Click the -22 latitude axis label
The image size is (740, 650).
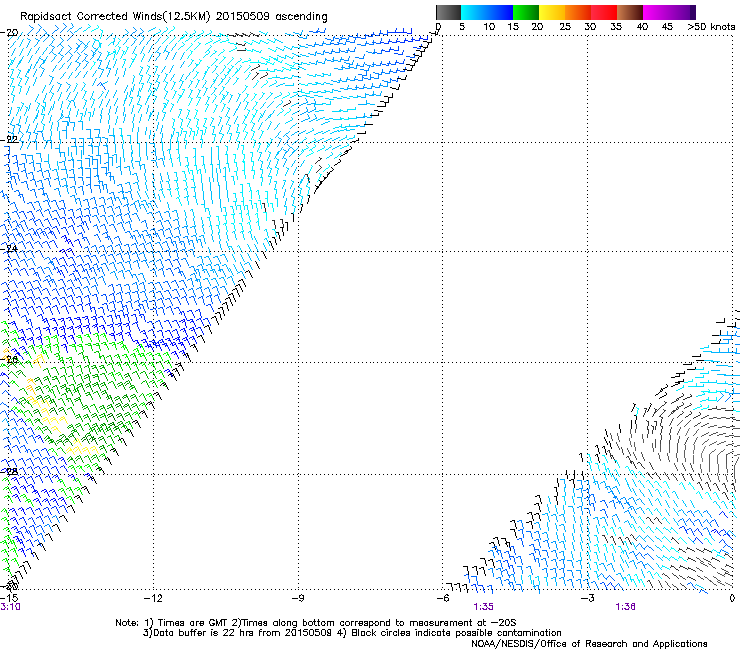pos(9,139)
